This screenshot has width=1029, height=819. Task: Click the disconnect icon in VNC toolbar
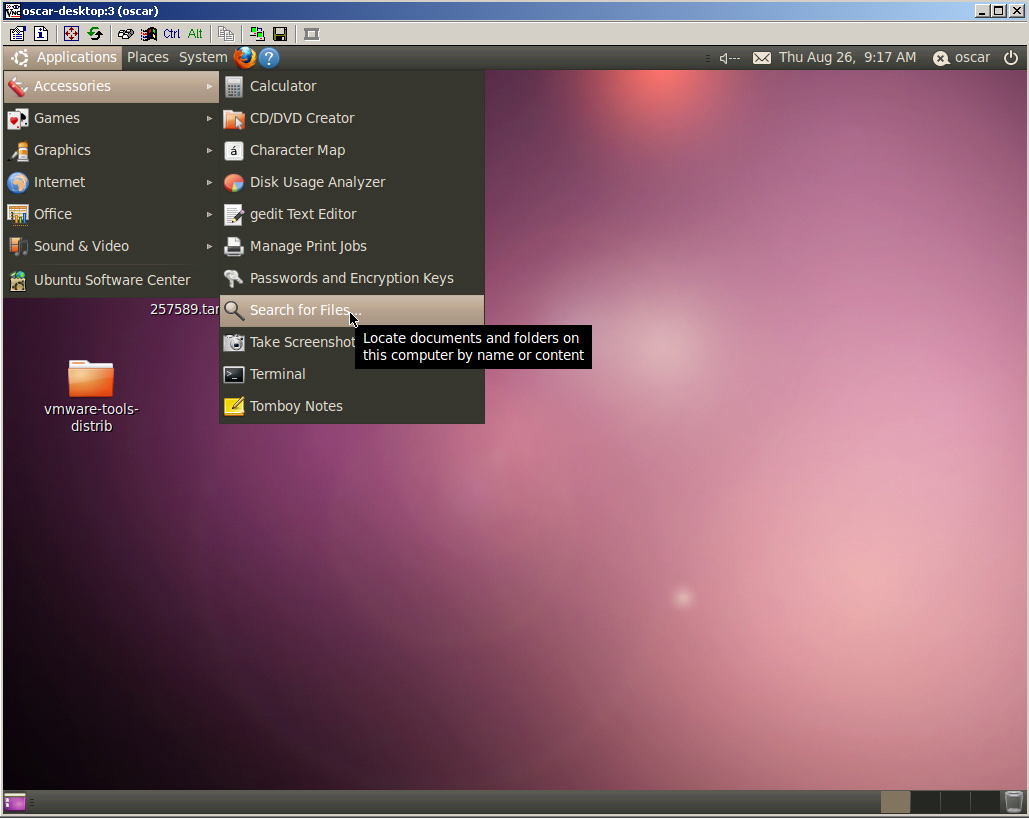(x=312, y=34)
